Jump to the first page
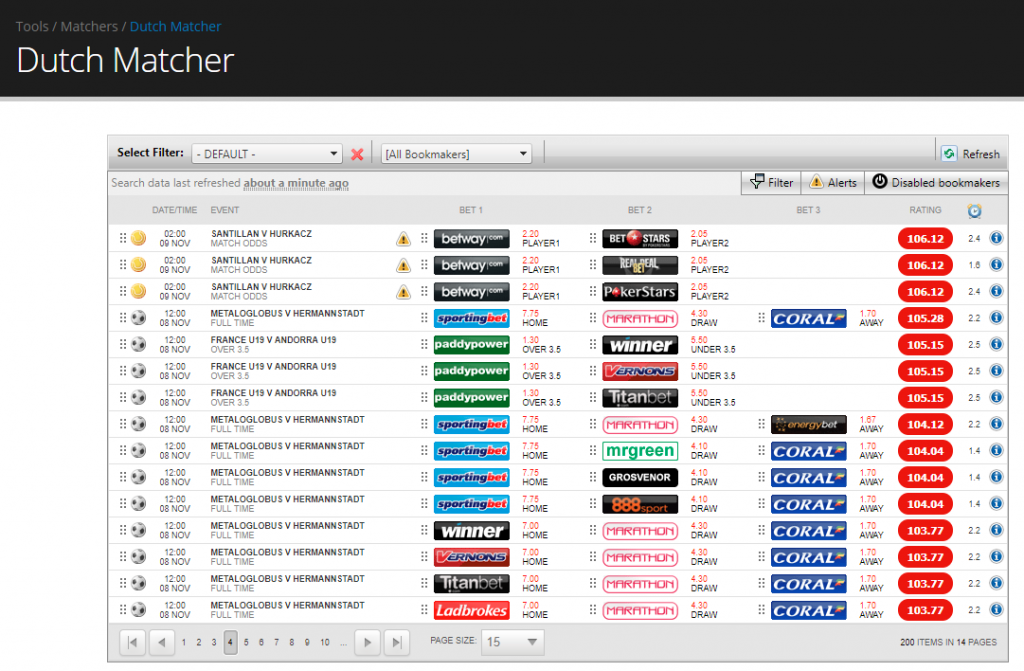 (133, 642)
